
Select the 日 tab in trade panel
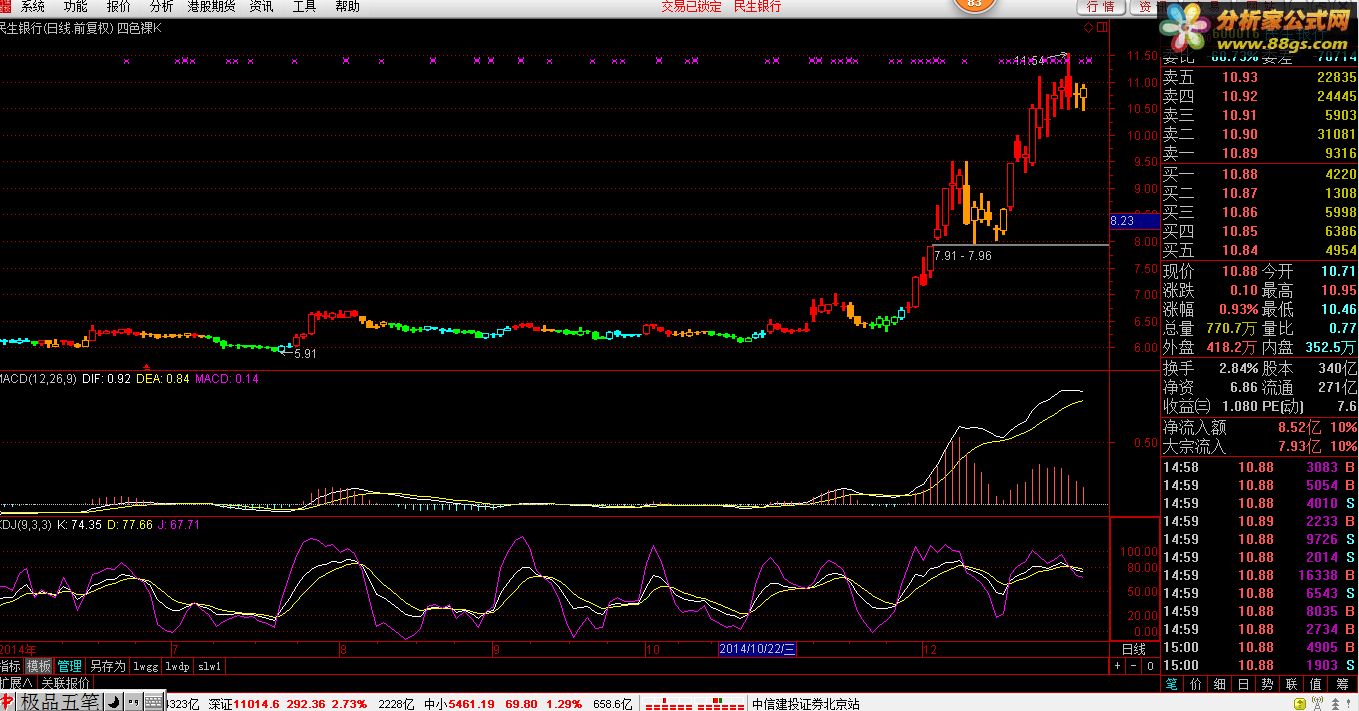pos(1244,685)
